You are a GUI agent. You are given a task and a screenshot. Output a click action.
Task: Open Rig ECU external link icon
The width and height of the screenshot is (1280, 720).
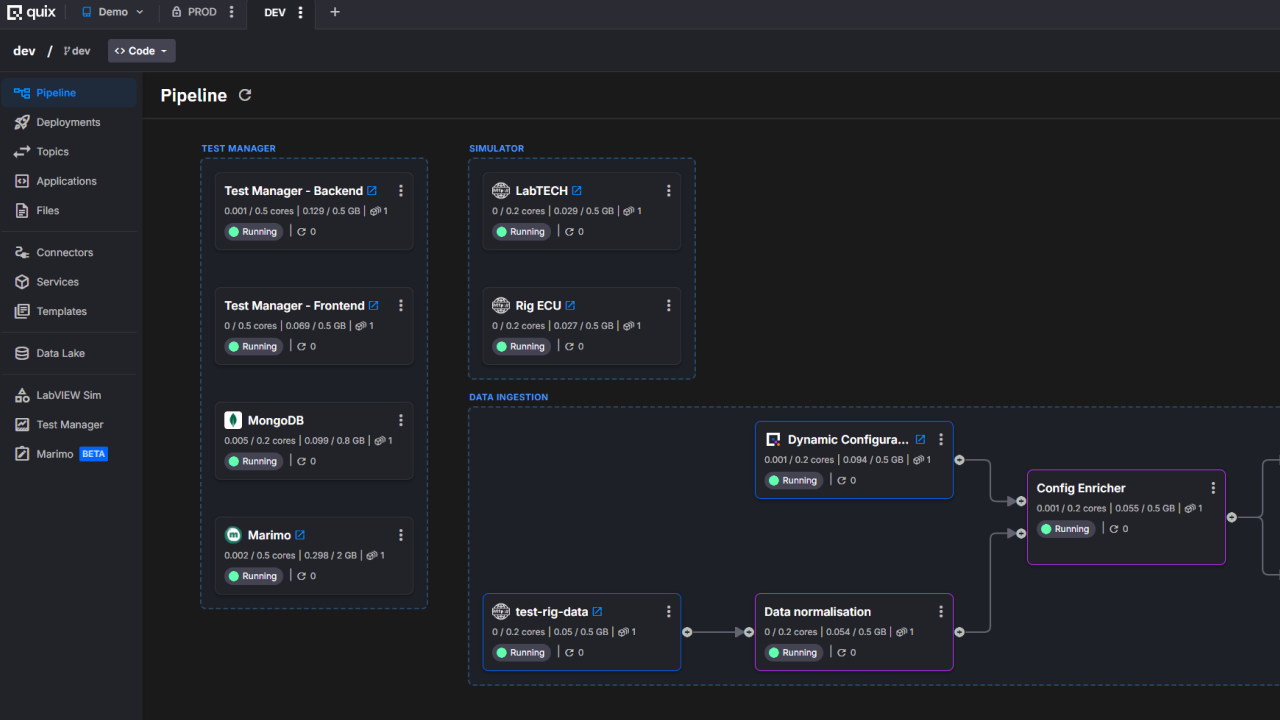tap(570, 306)
